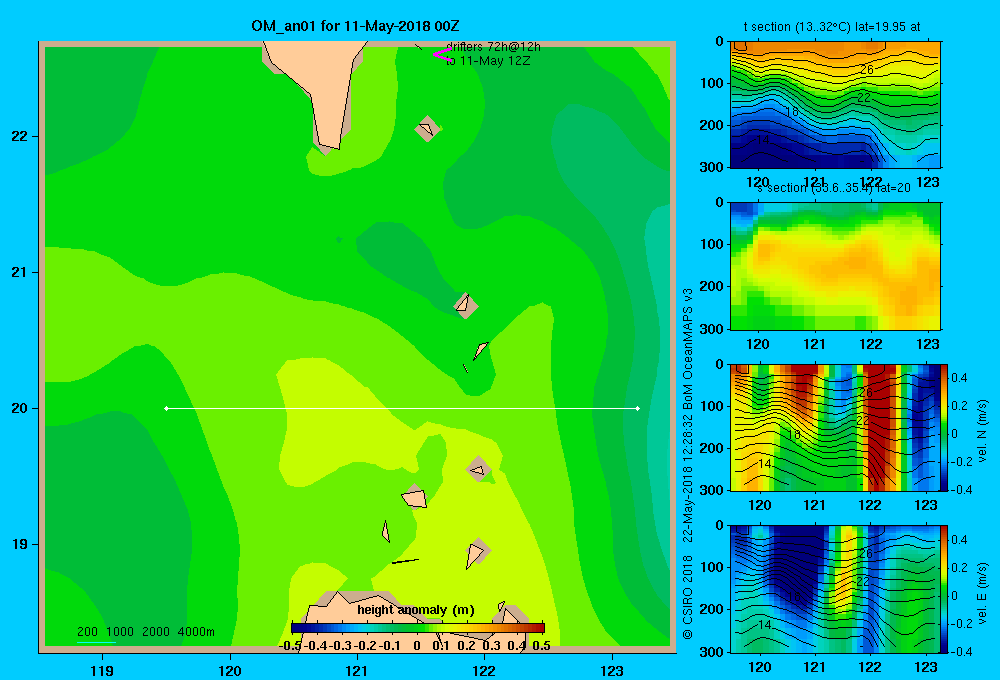Click the 'height anomaly (m)' label

coord(416,610)
